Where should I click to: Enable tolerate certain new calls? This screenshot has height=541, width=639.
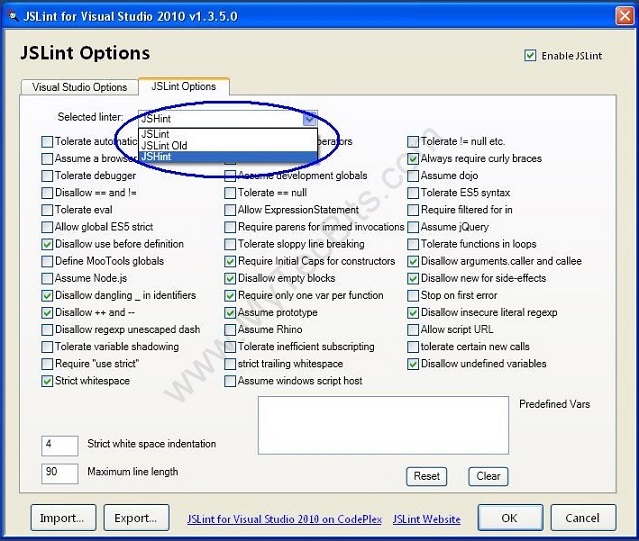[x=413, y=347]
